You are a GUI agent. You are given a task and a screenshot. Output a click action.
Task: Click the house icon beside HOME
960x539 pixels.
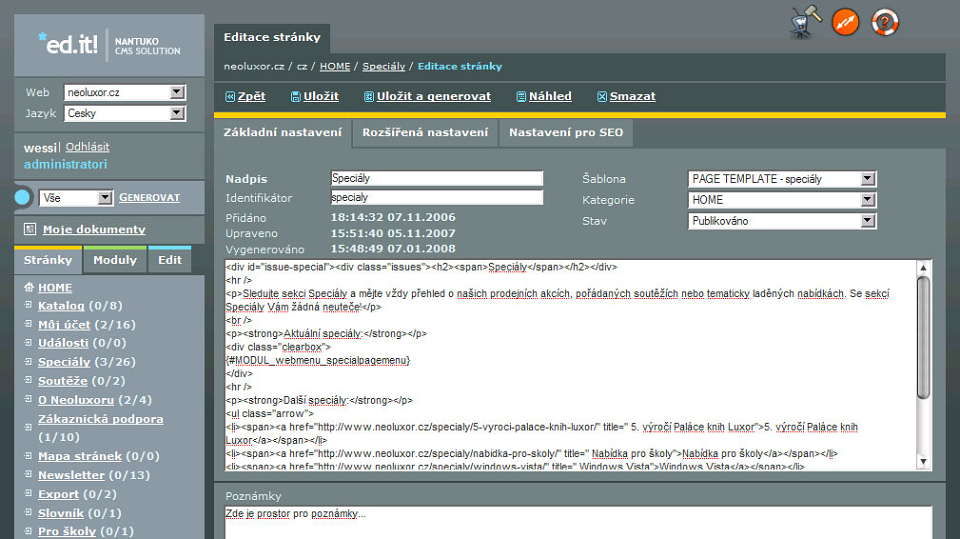[x=29, y=287]
